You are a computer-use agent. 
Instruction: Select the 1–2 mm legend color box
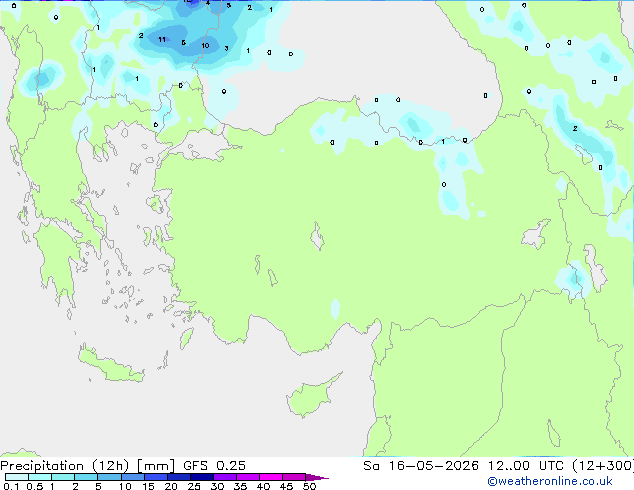[63, 477]
